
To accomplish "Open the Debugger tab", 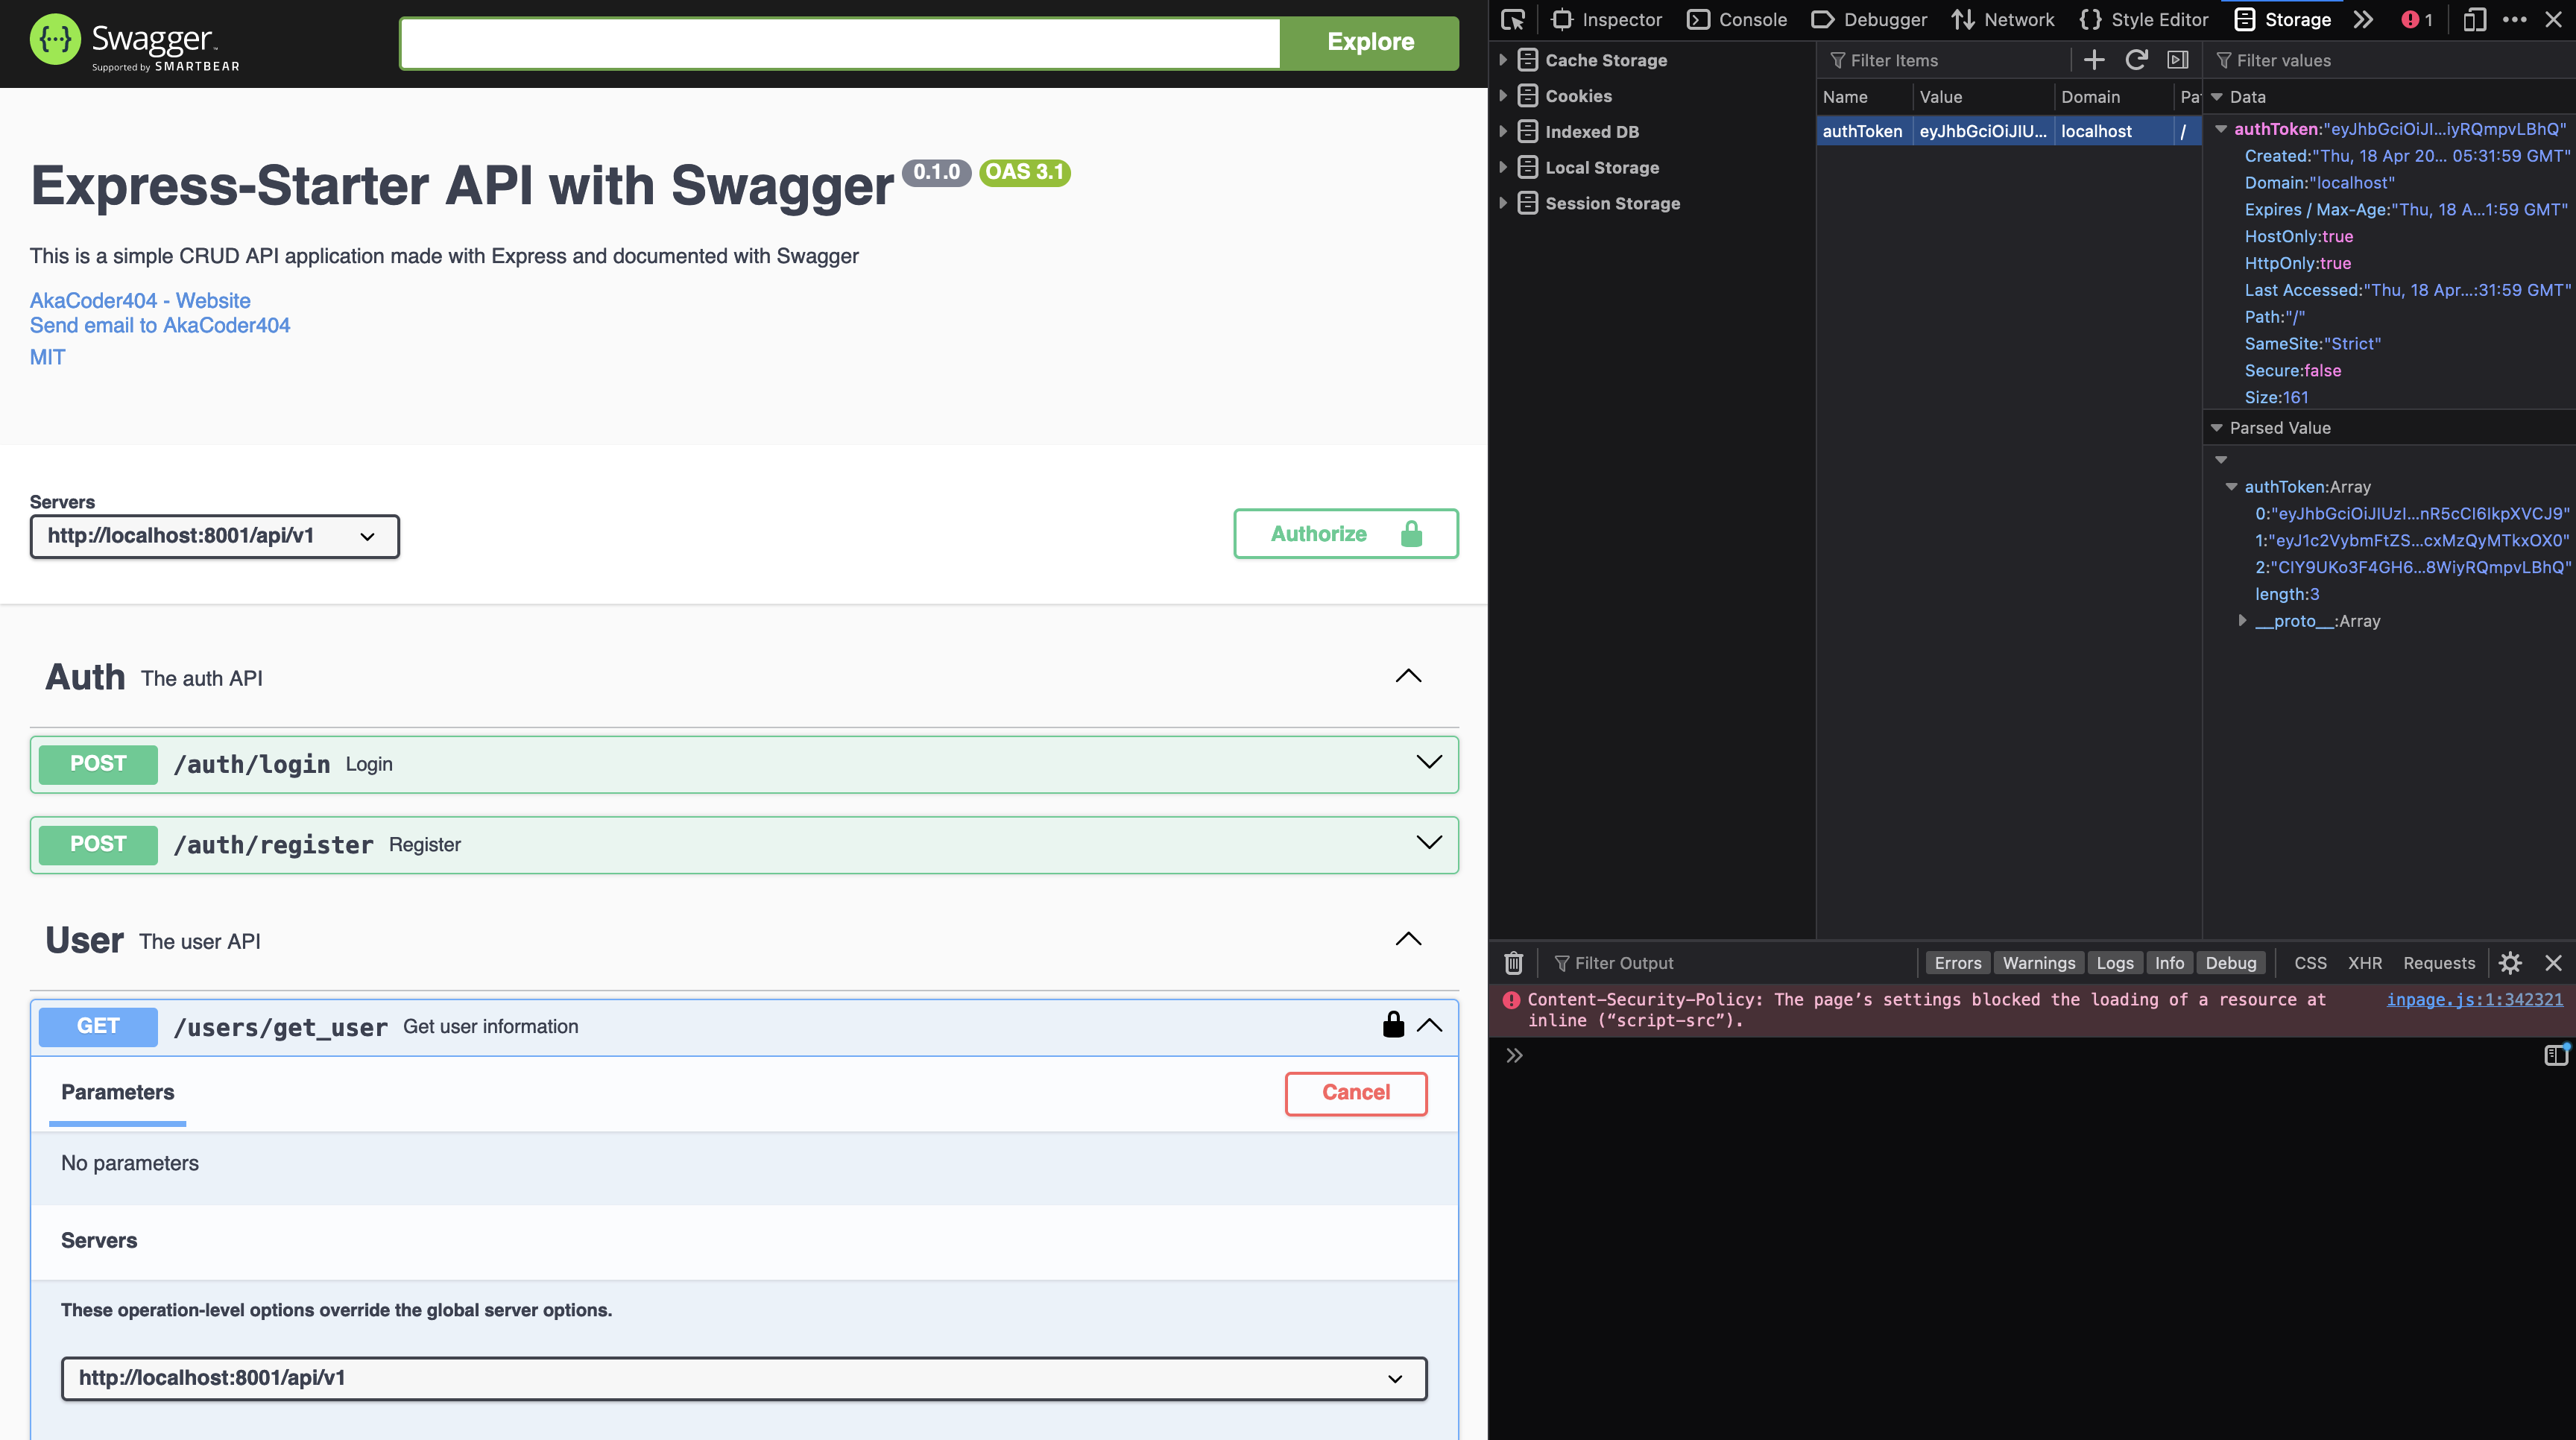I will click(x=1870, y=19).
